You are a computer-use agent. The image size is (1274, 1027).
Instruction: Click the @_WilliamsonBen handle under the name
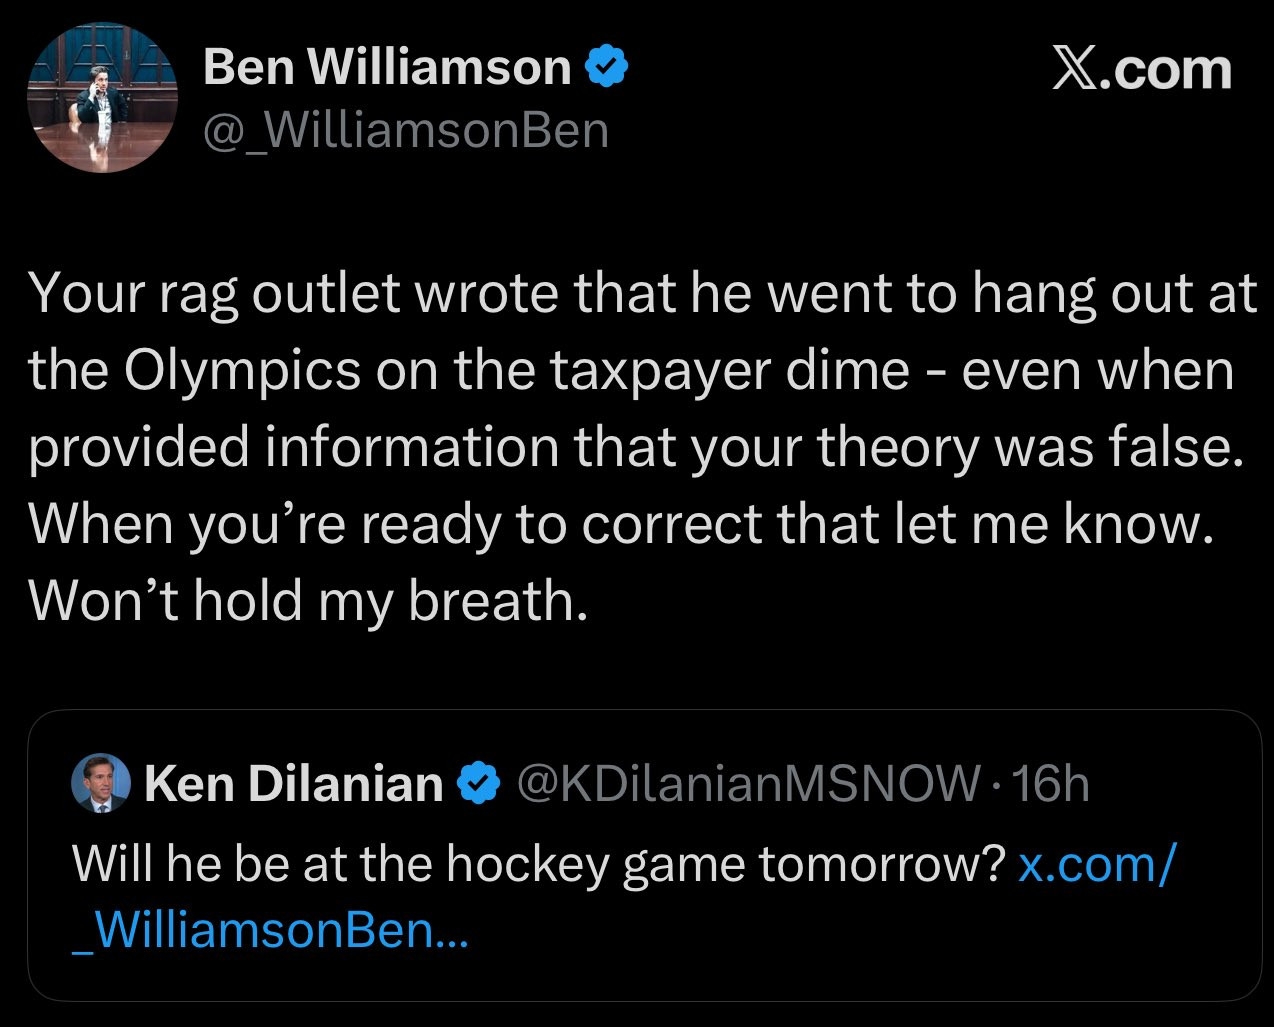pyautogui.click(x=405, y=130)
